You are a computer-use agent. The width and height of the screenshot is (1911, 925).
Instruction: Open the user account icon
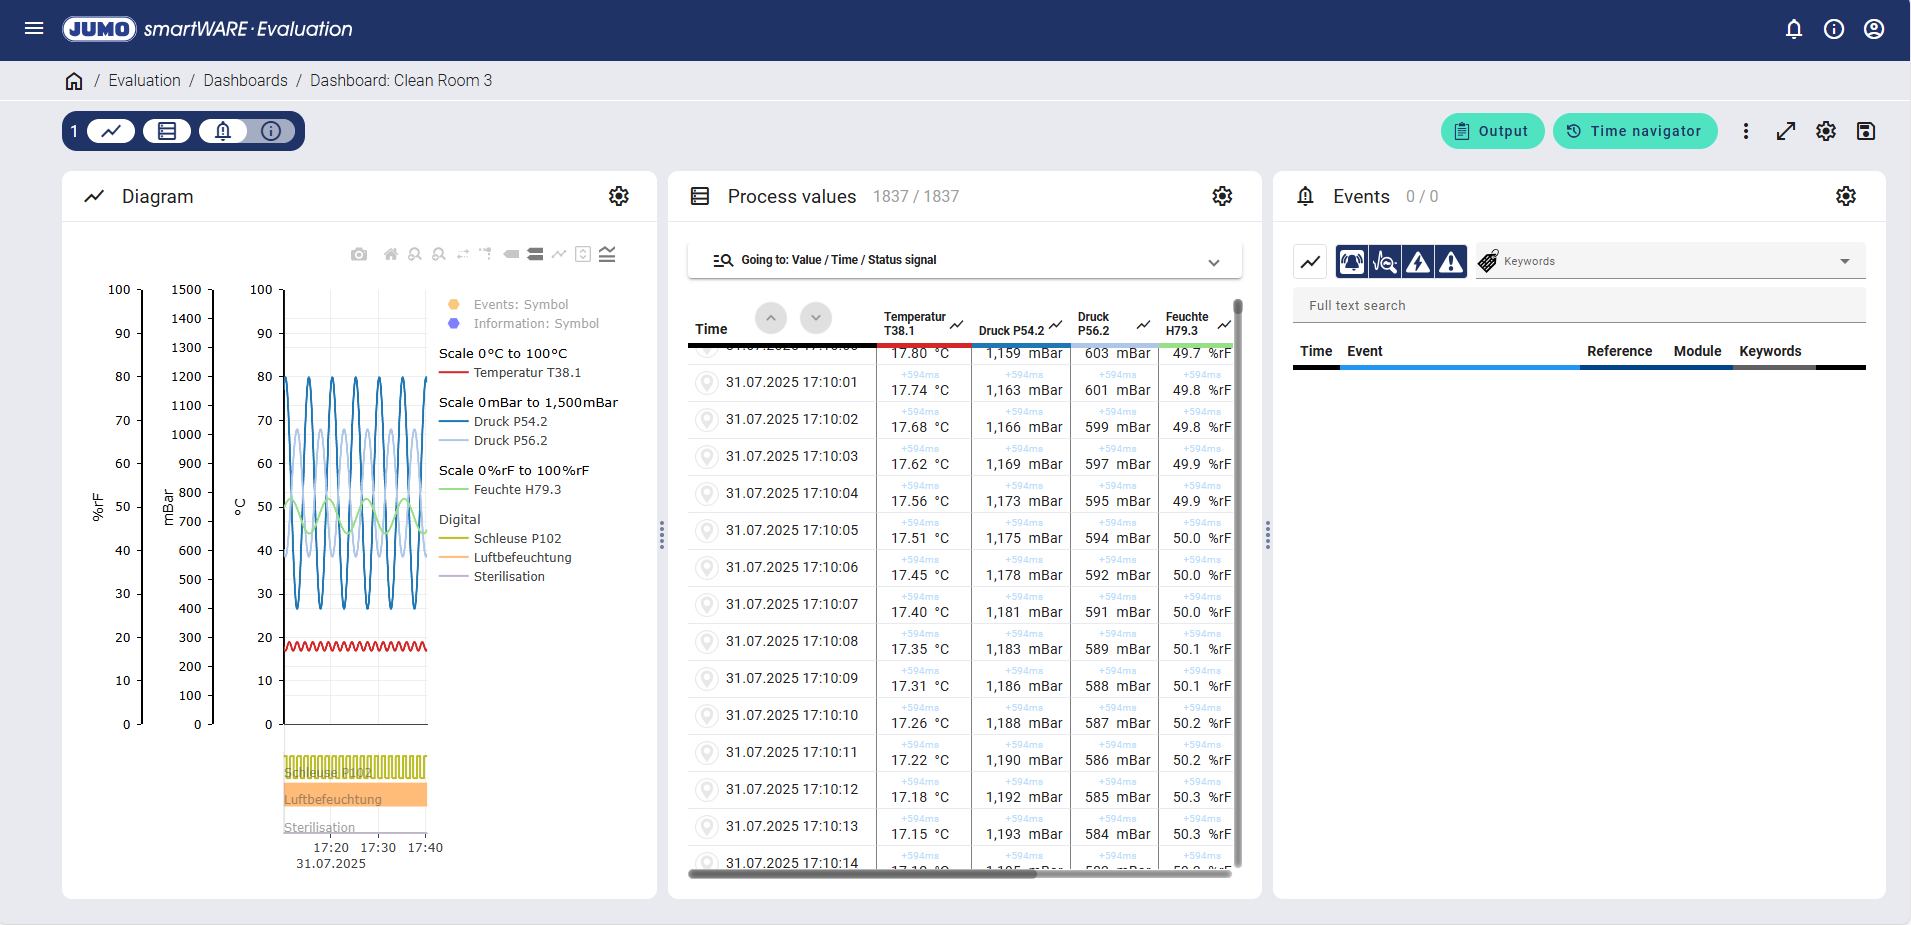point(1874,29)
